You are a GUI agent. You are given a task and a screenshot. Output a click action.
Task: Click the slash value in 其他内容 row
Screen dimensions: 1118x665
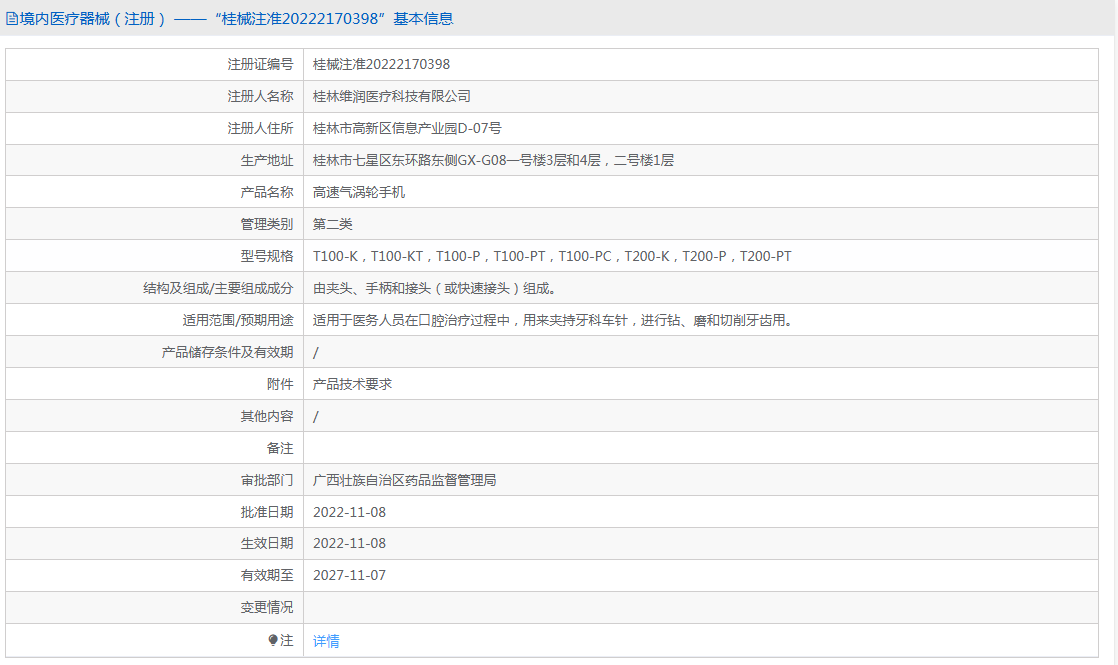(316, 417)
